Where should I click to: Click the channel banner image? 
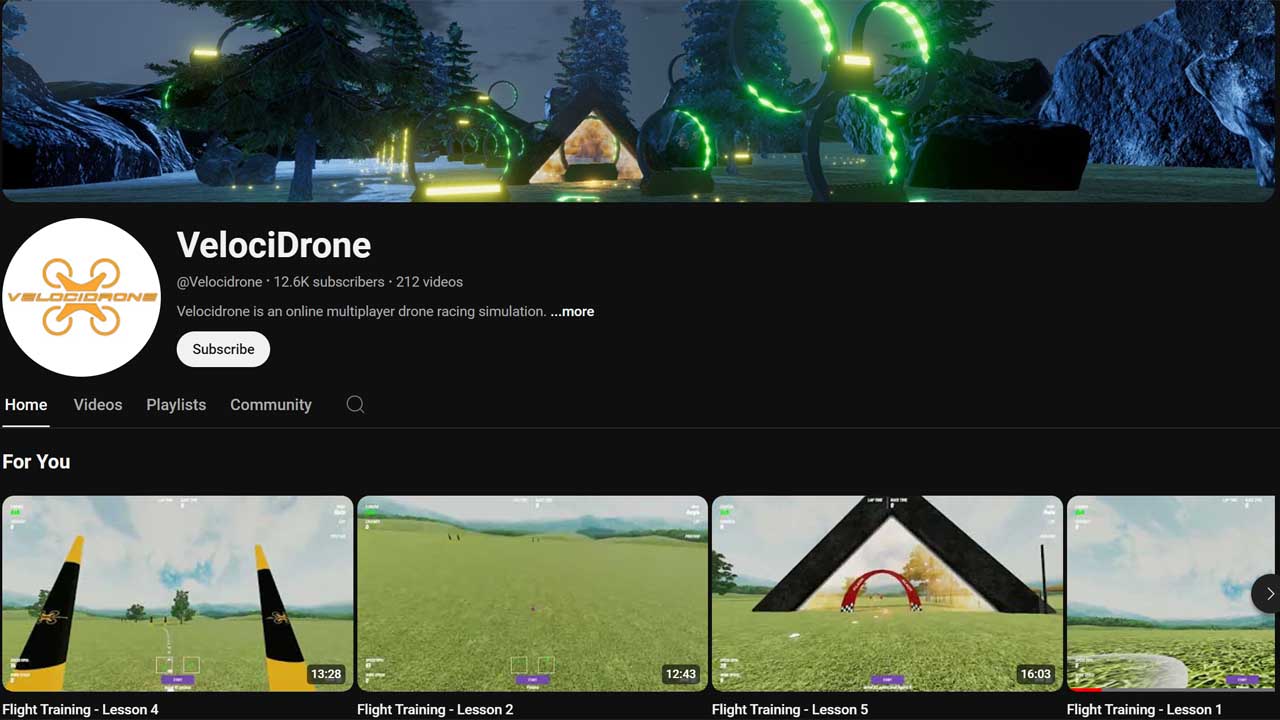tap(640, 100)
